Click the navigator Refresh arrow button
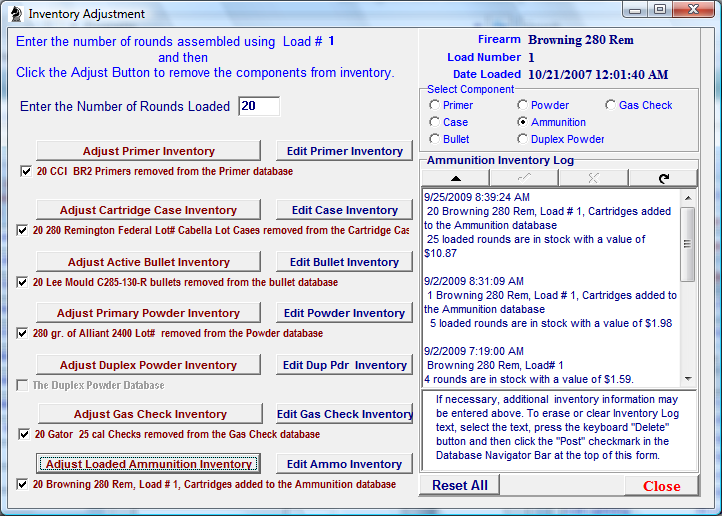 click(663, 178)
